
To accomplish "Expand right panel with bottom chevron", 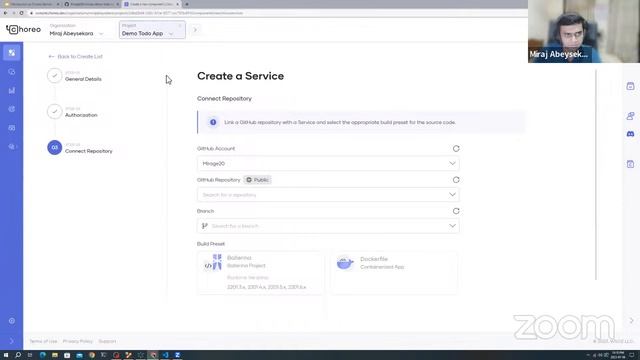I will pos(631,320).
